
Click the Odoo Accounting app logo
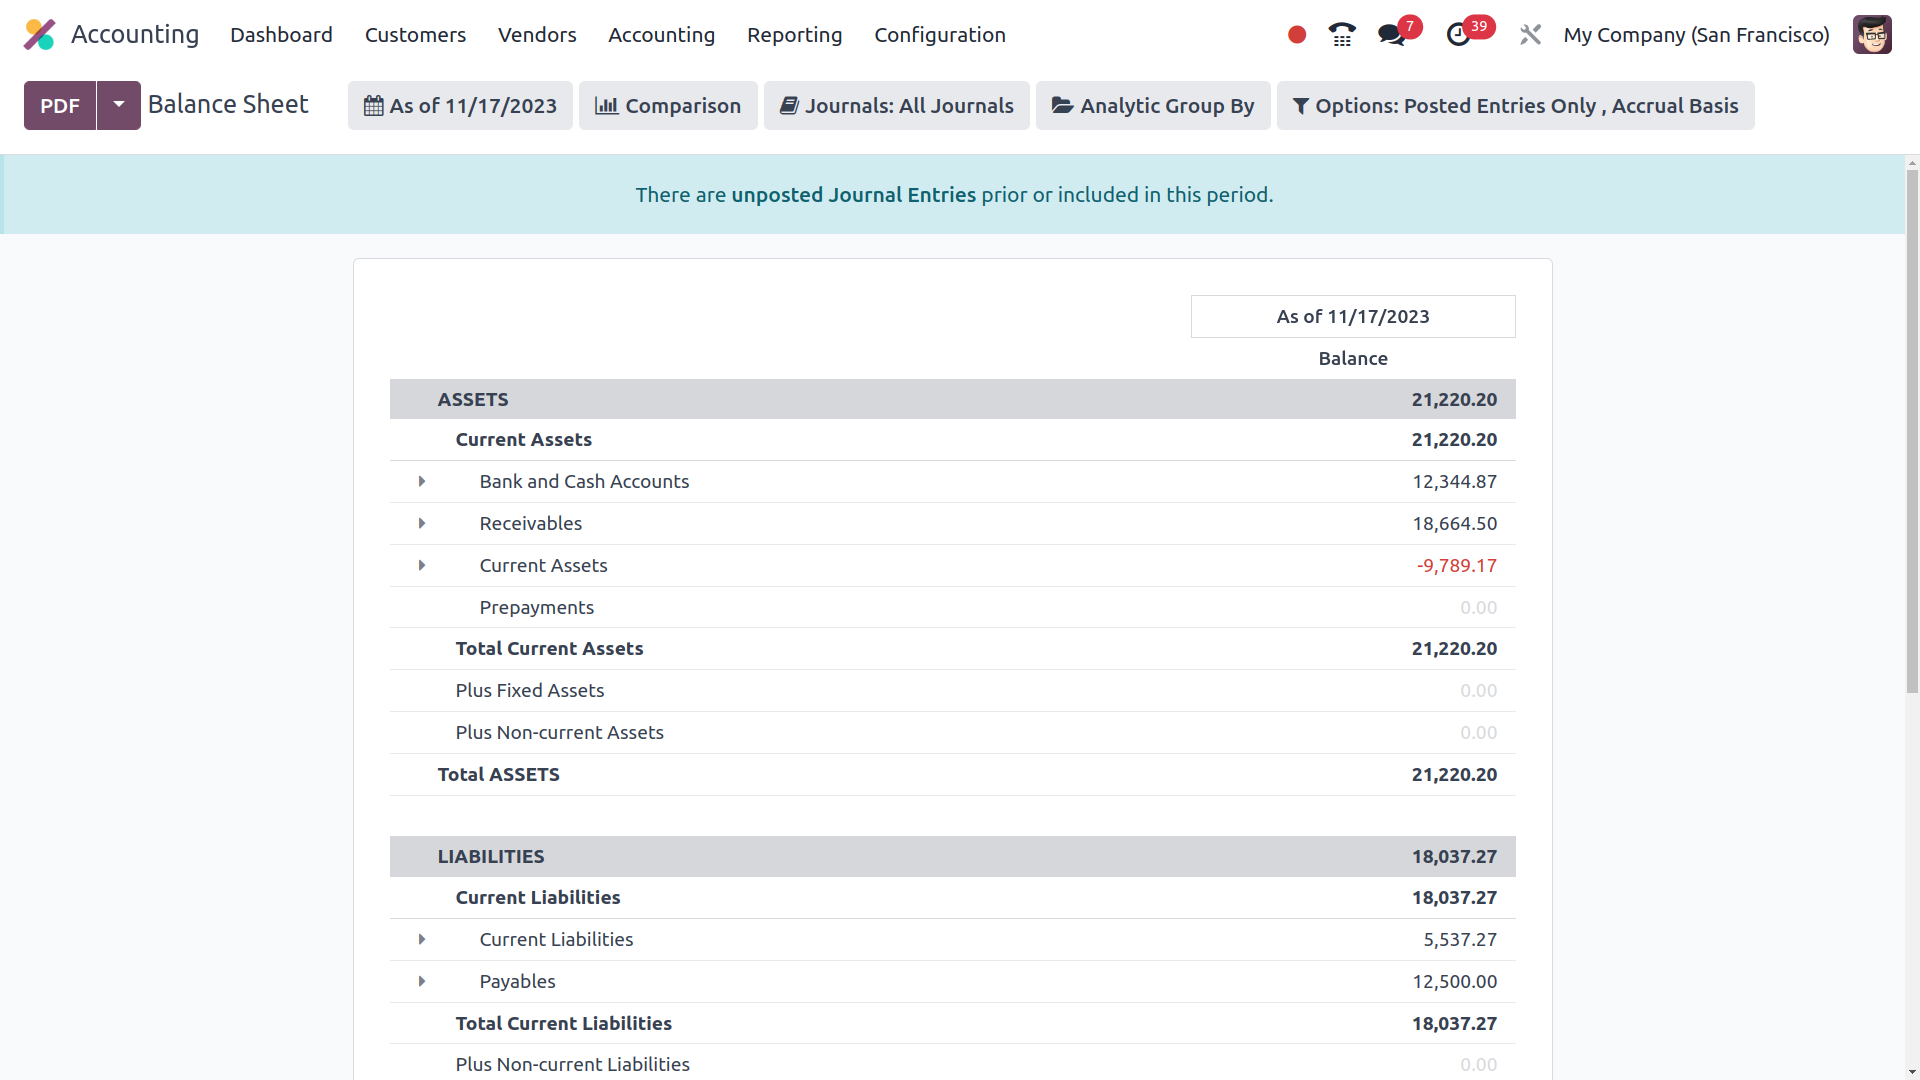coord(38,33)
